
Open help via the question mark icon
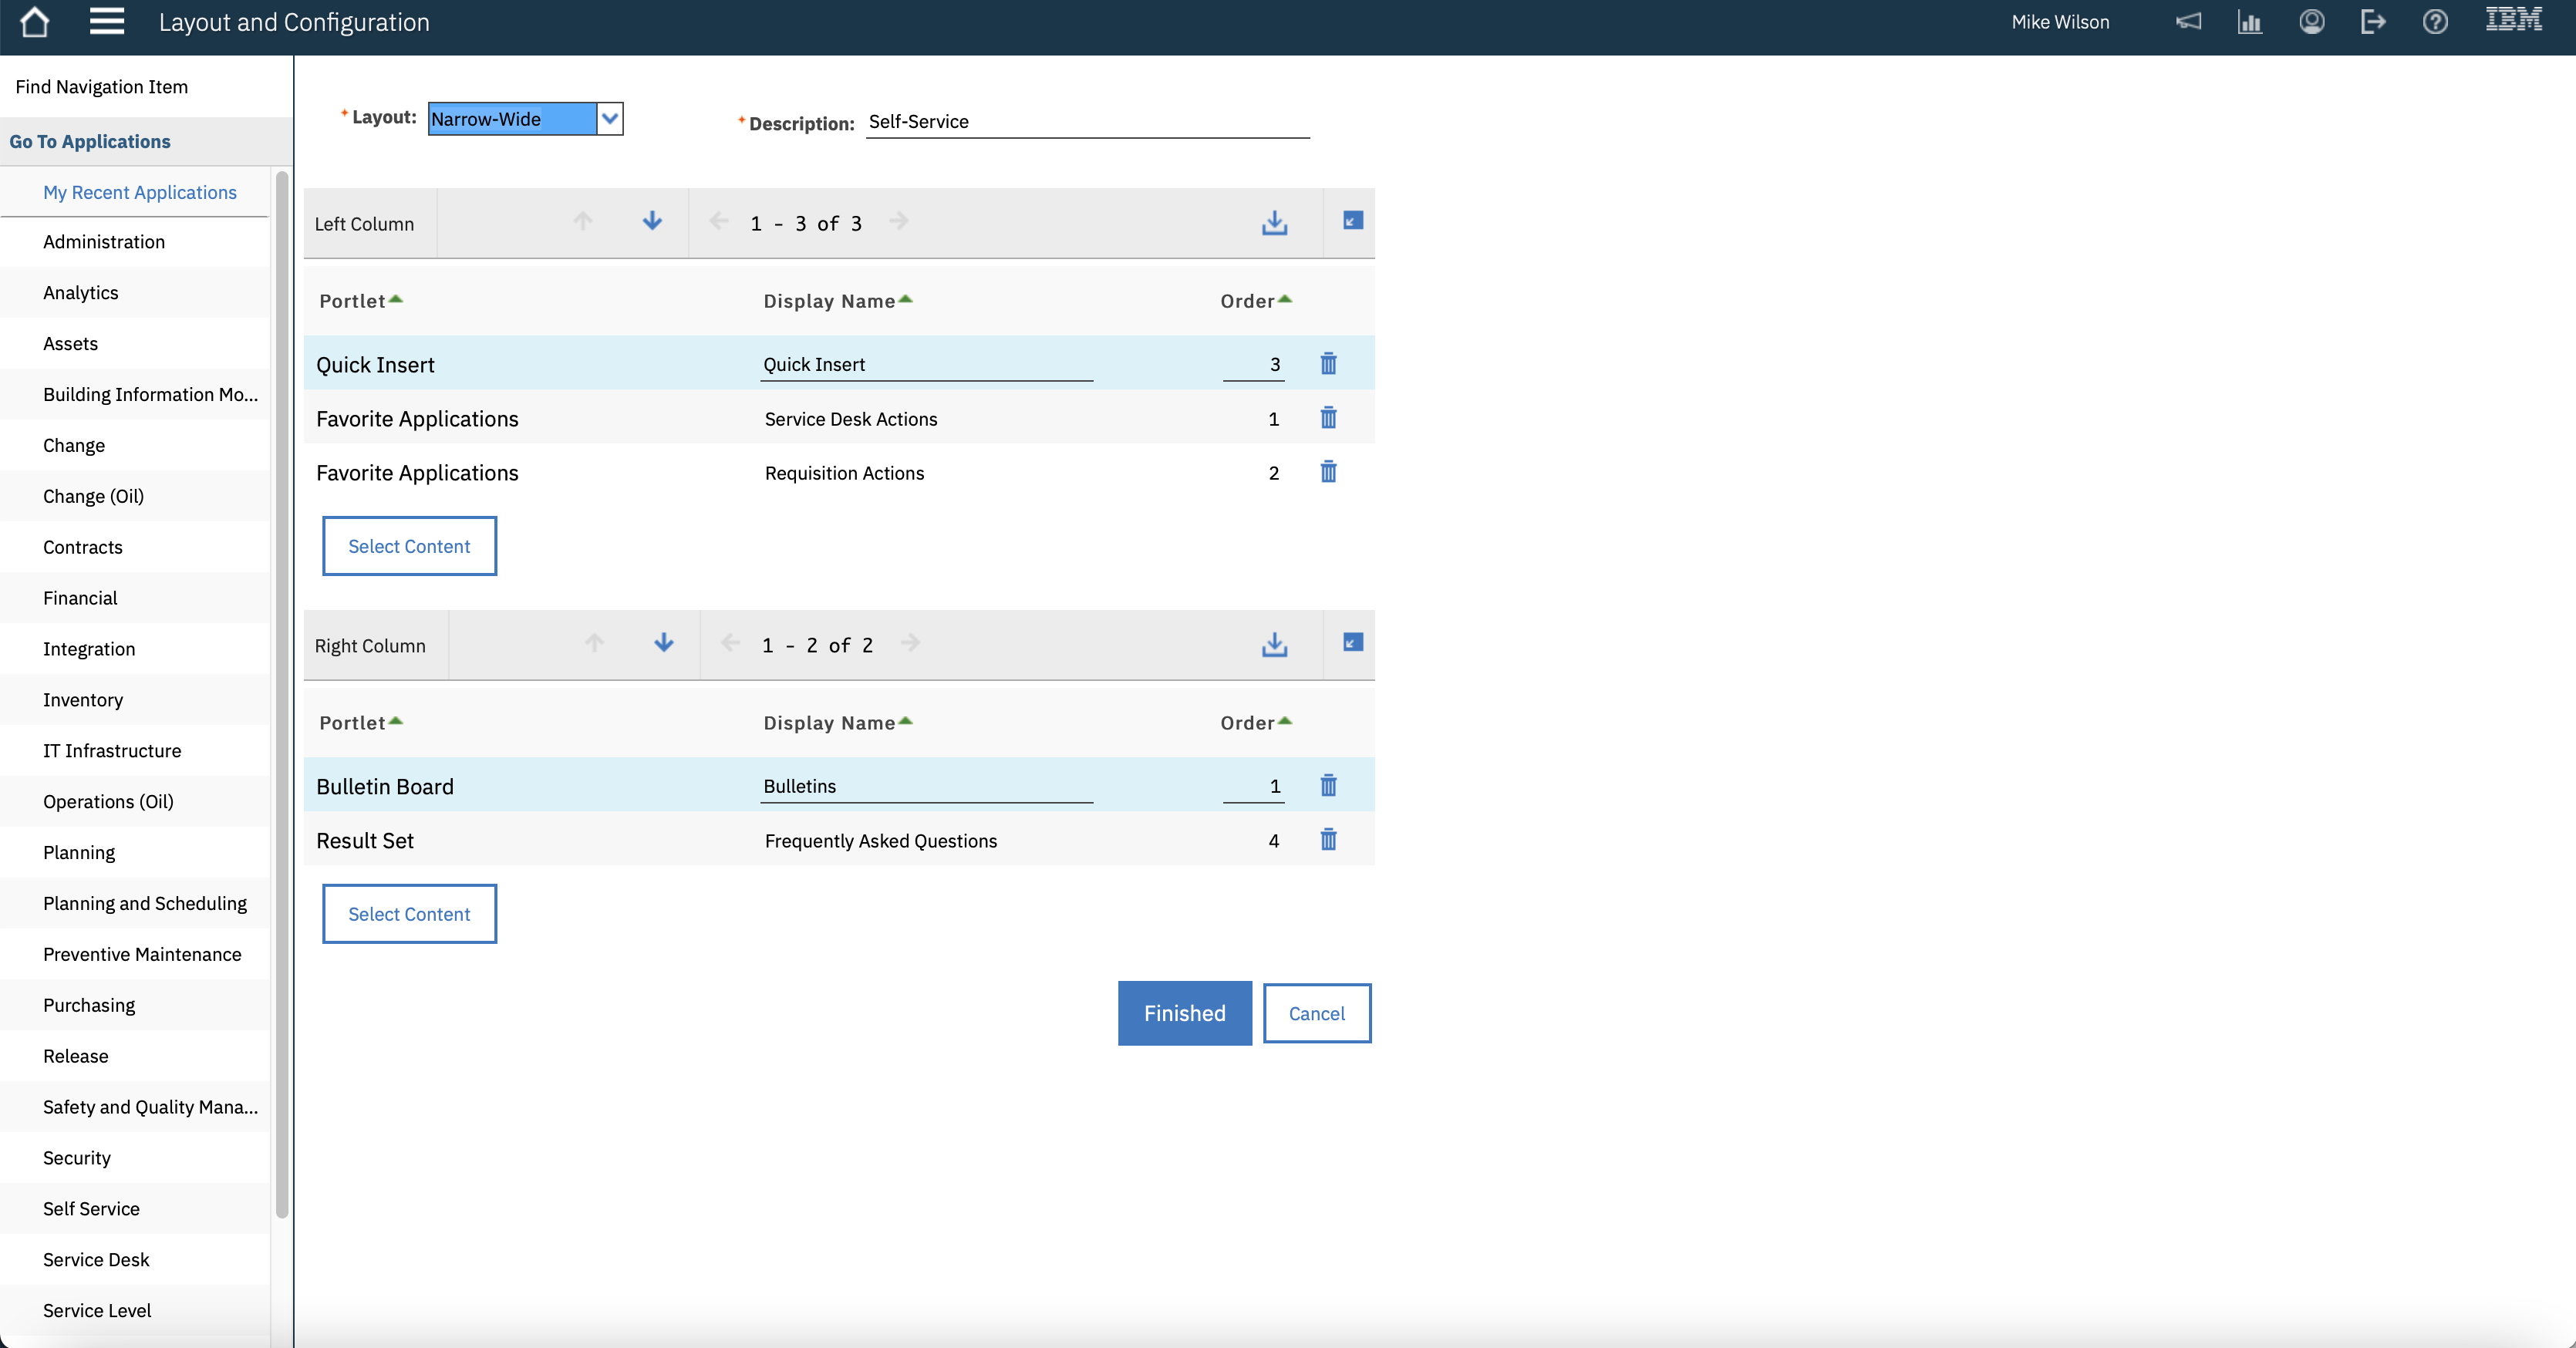[x=2435, y=21]
